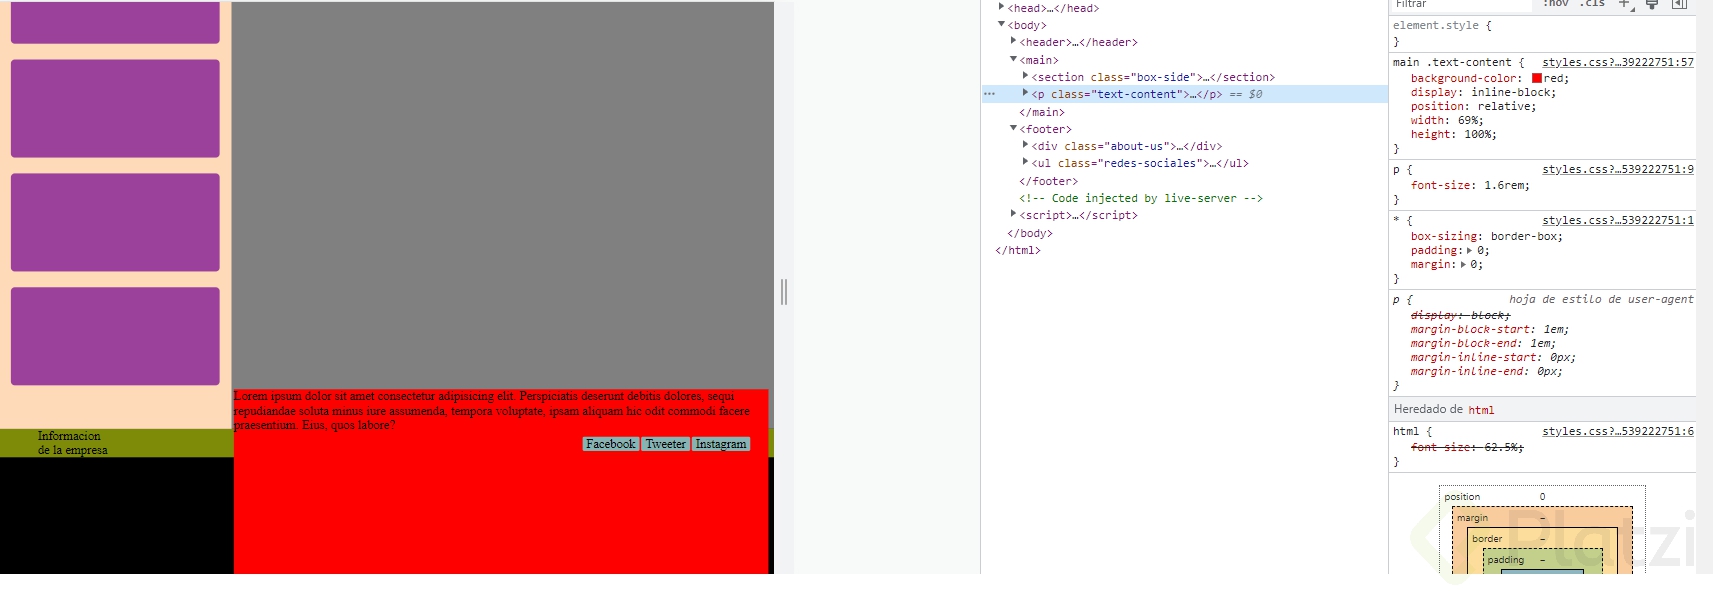Open styles.css source link for universal selector rule
This screenshot has height=591, width=1713.
click(x=1618, y=221)
